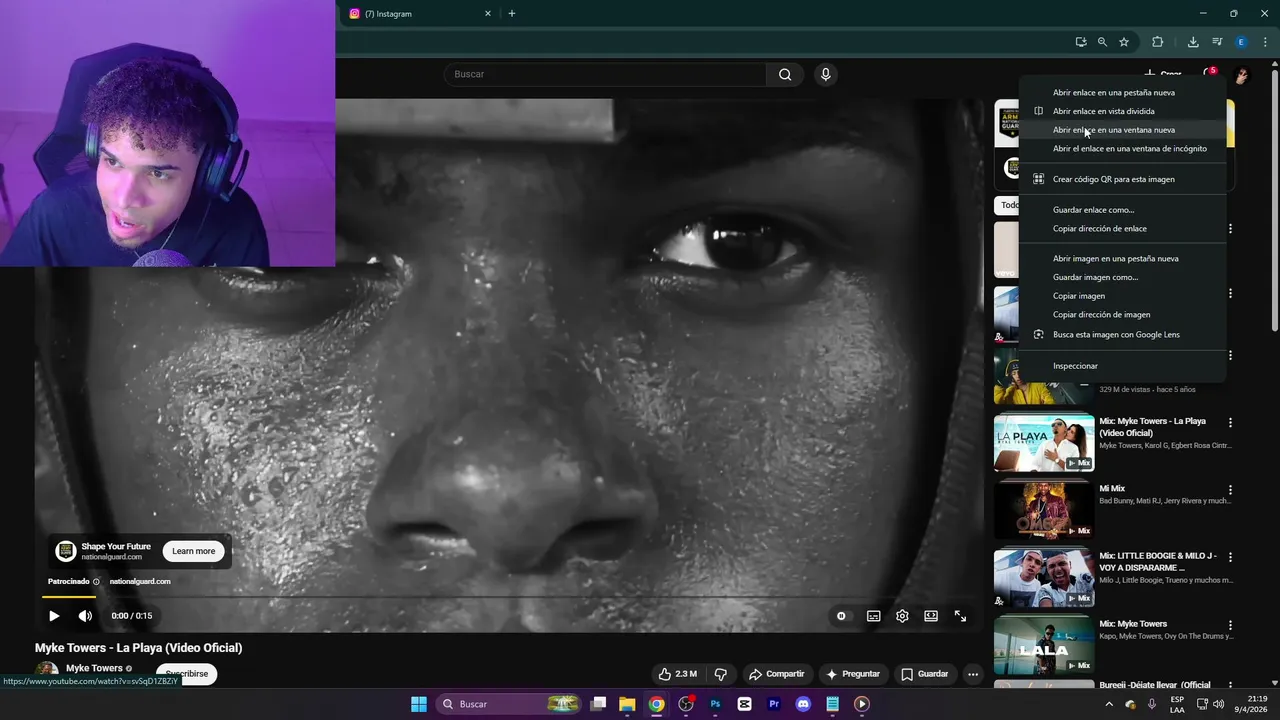
Task: Bookmark page with star icon
Action: [1124, 42]
